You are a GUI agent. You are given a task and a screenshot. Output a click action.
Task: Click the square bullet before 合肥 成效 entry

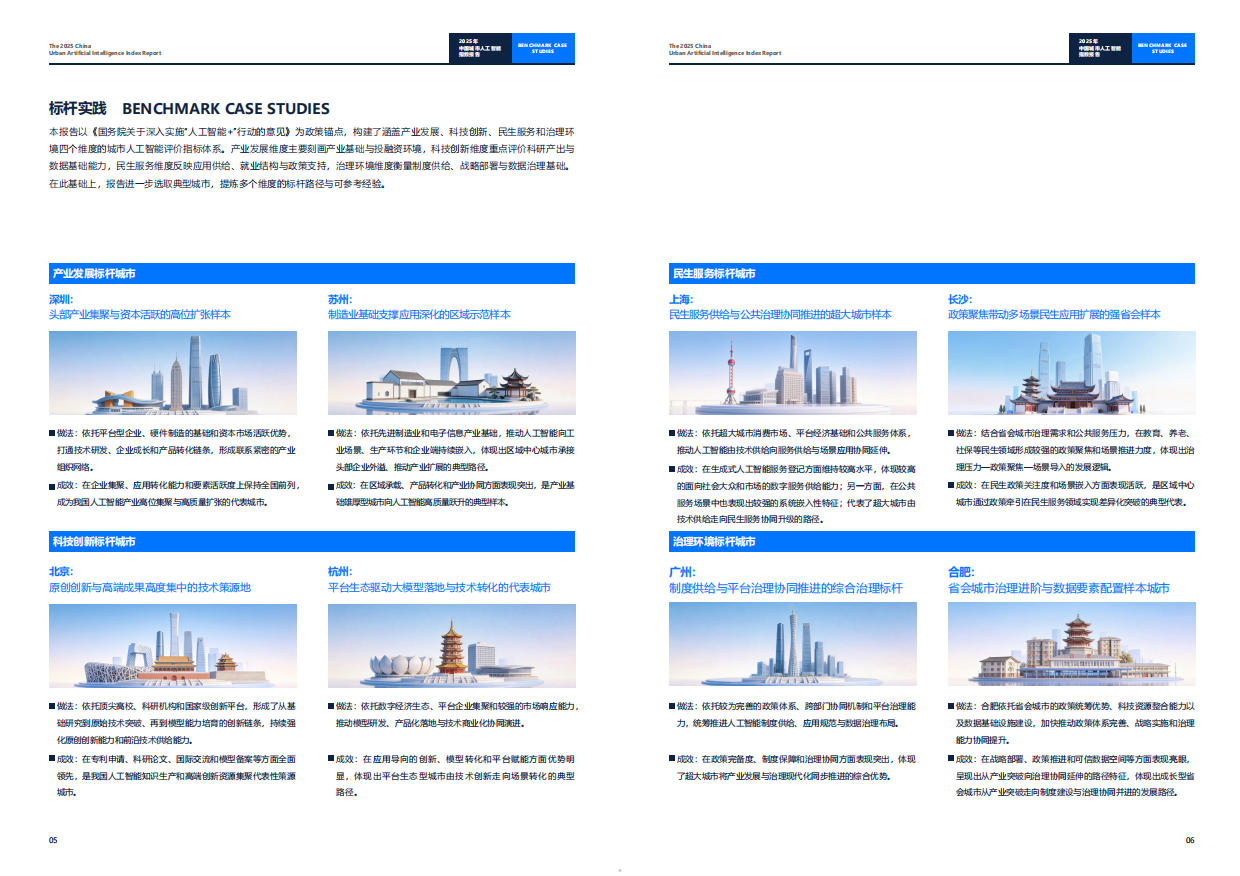(950, 759)
